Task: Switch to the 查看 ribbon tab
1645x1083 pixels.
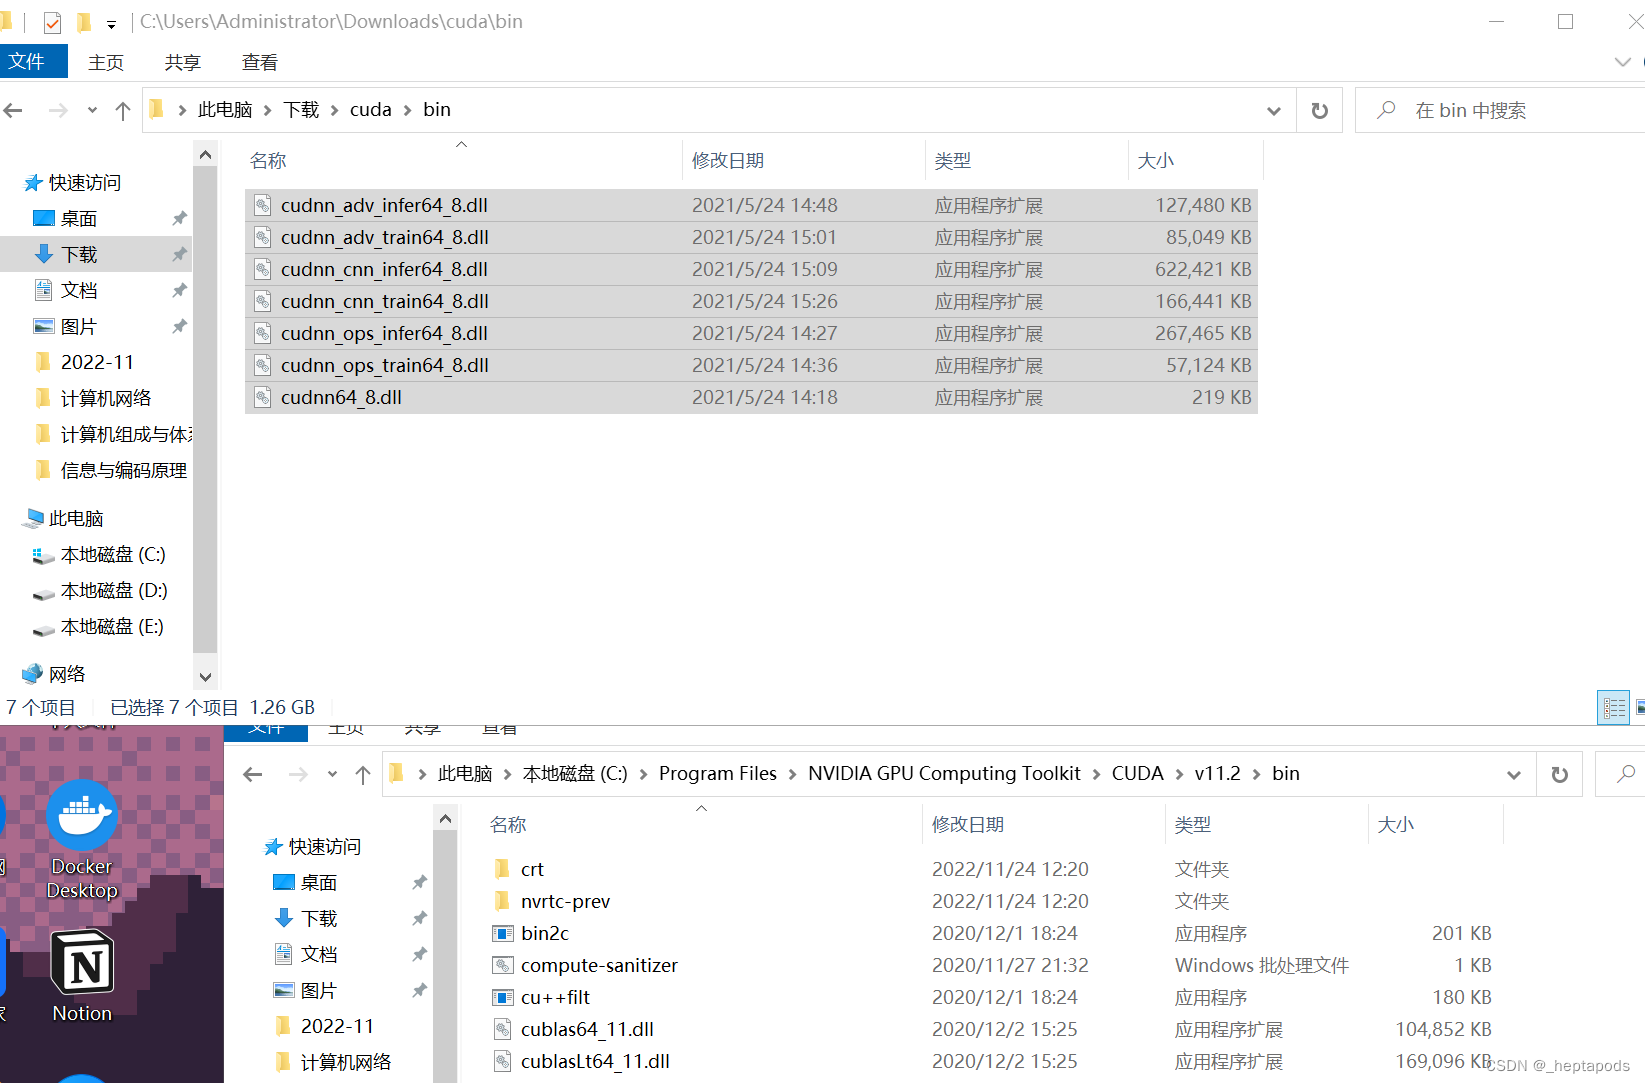Action: pos(258,61)
